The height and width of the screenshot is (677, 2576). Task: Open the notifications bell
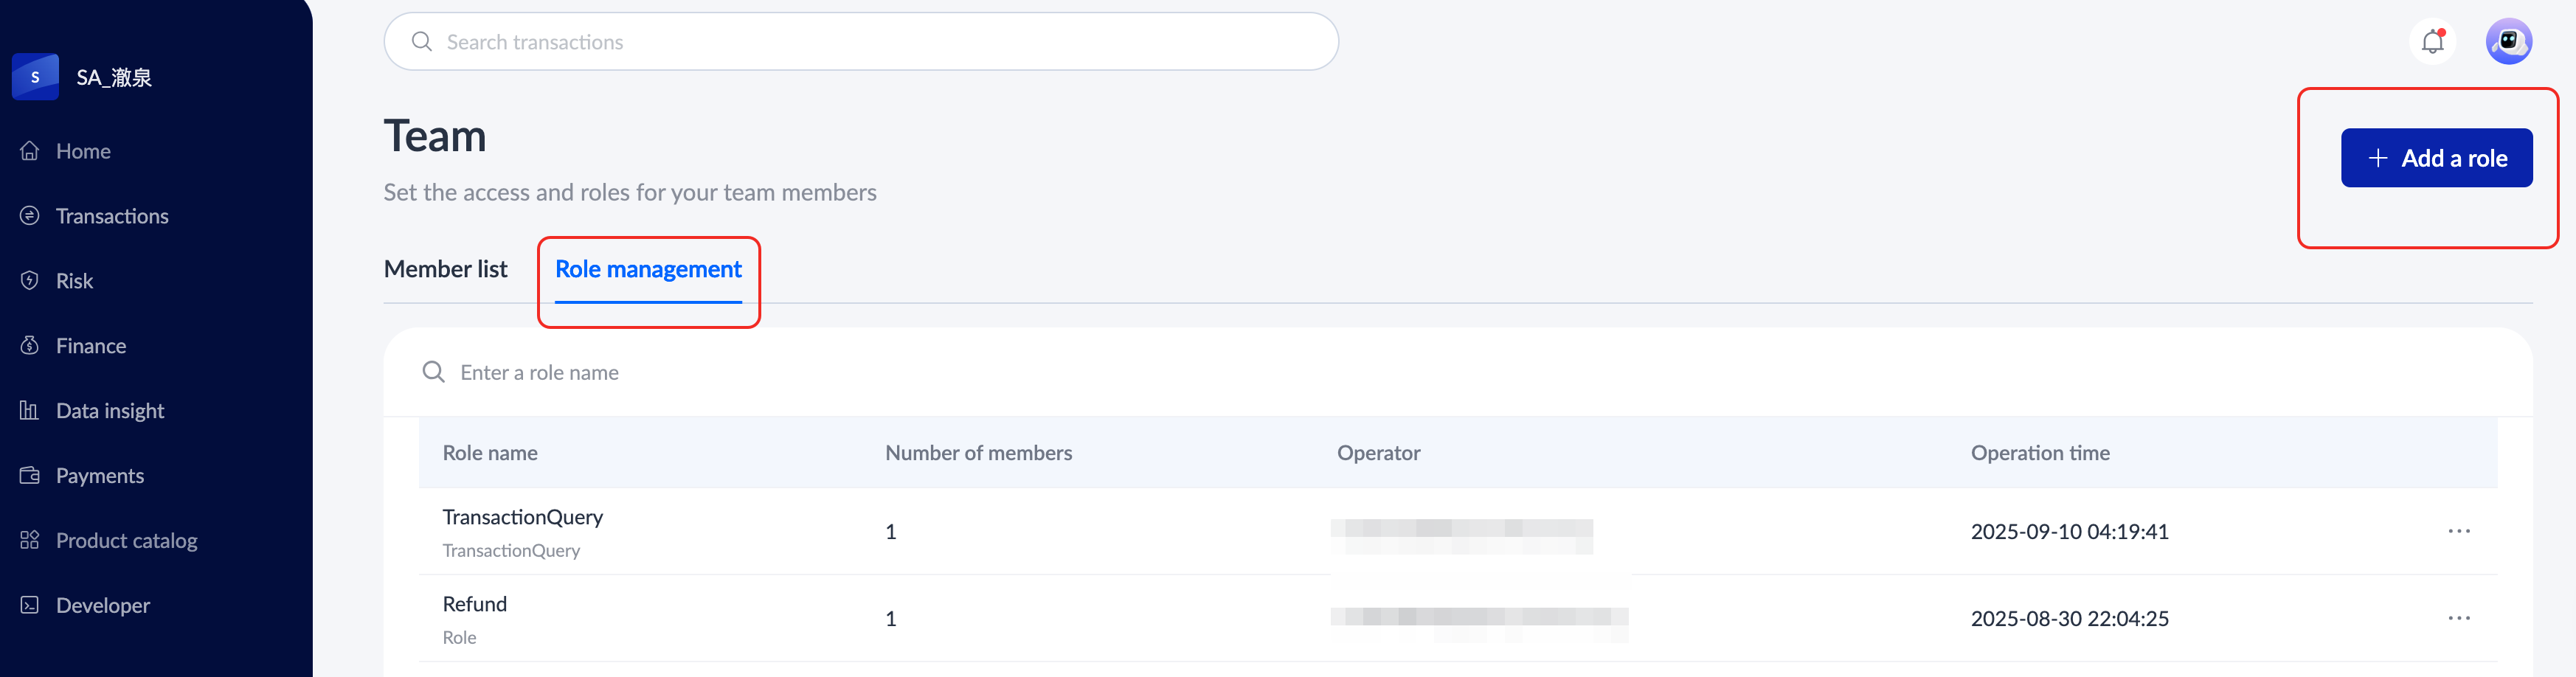coord(2432,42)
